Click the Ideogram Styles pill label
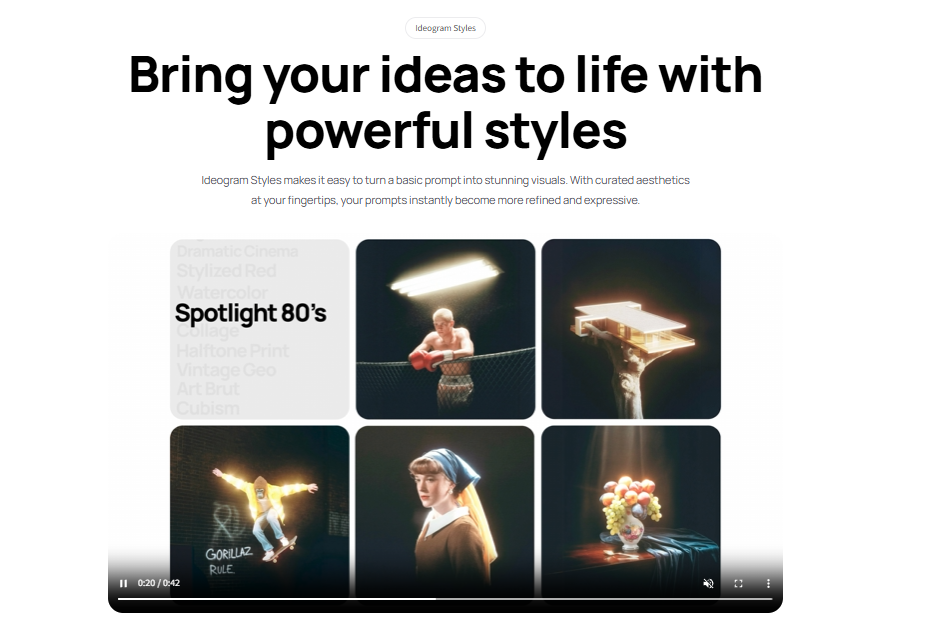This screenshot has height=630, width=950. 445,28
